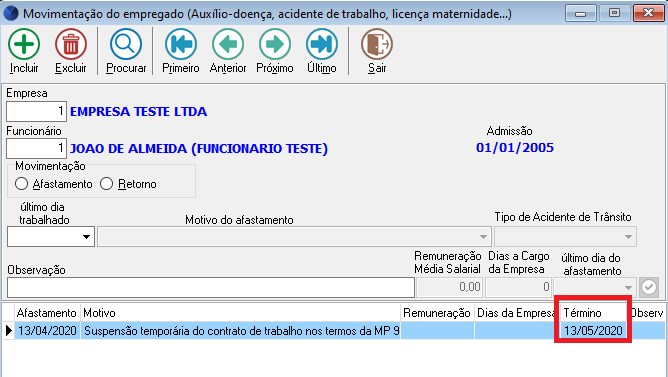The width and height of the screenshot is (668, 377).
Task: Select the Retorno radio button
Action: [x=107, y=184]
